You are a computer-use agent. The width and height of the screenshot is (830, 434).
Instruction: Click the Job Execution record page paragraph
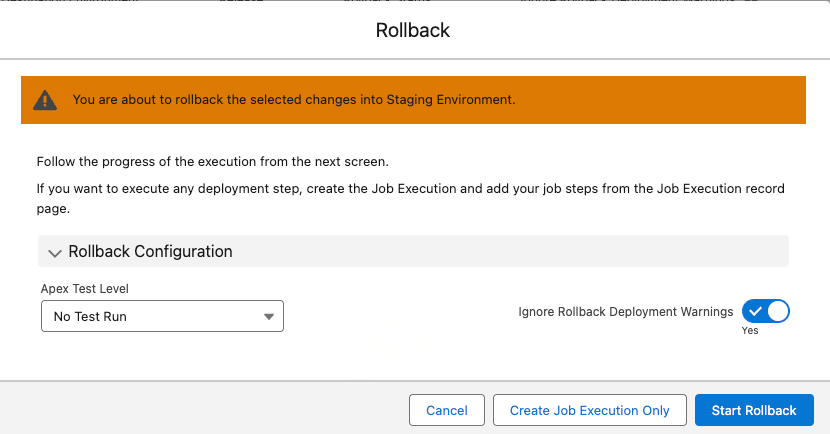(410, 199)
